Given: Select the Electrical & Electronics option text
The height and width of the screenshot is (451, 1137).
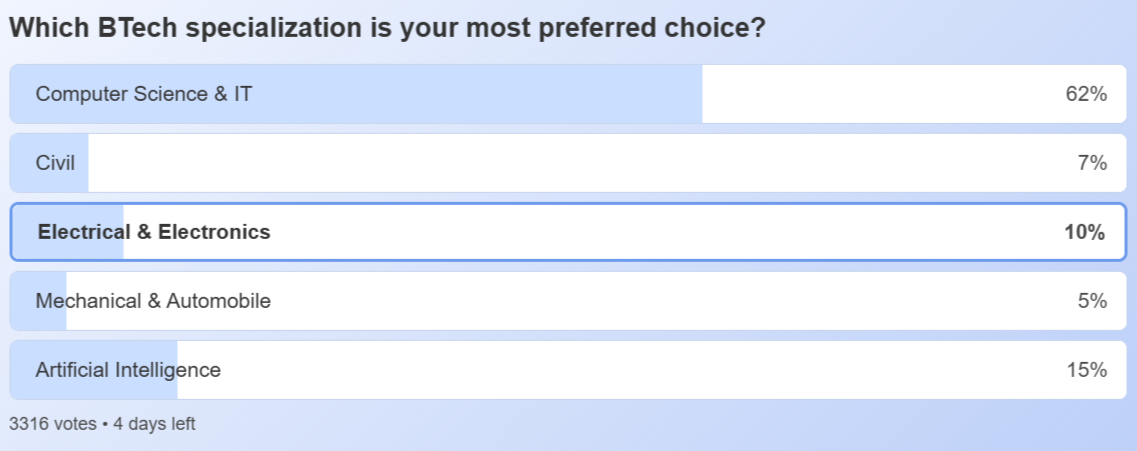Looking at the screenshot, I should click(154, 232).
